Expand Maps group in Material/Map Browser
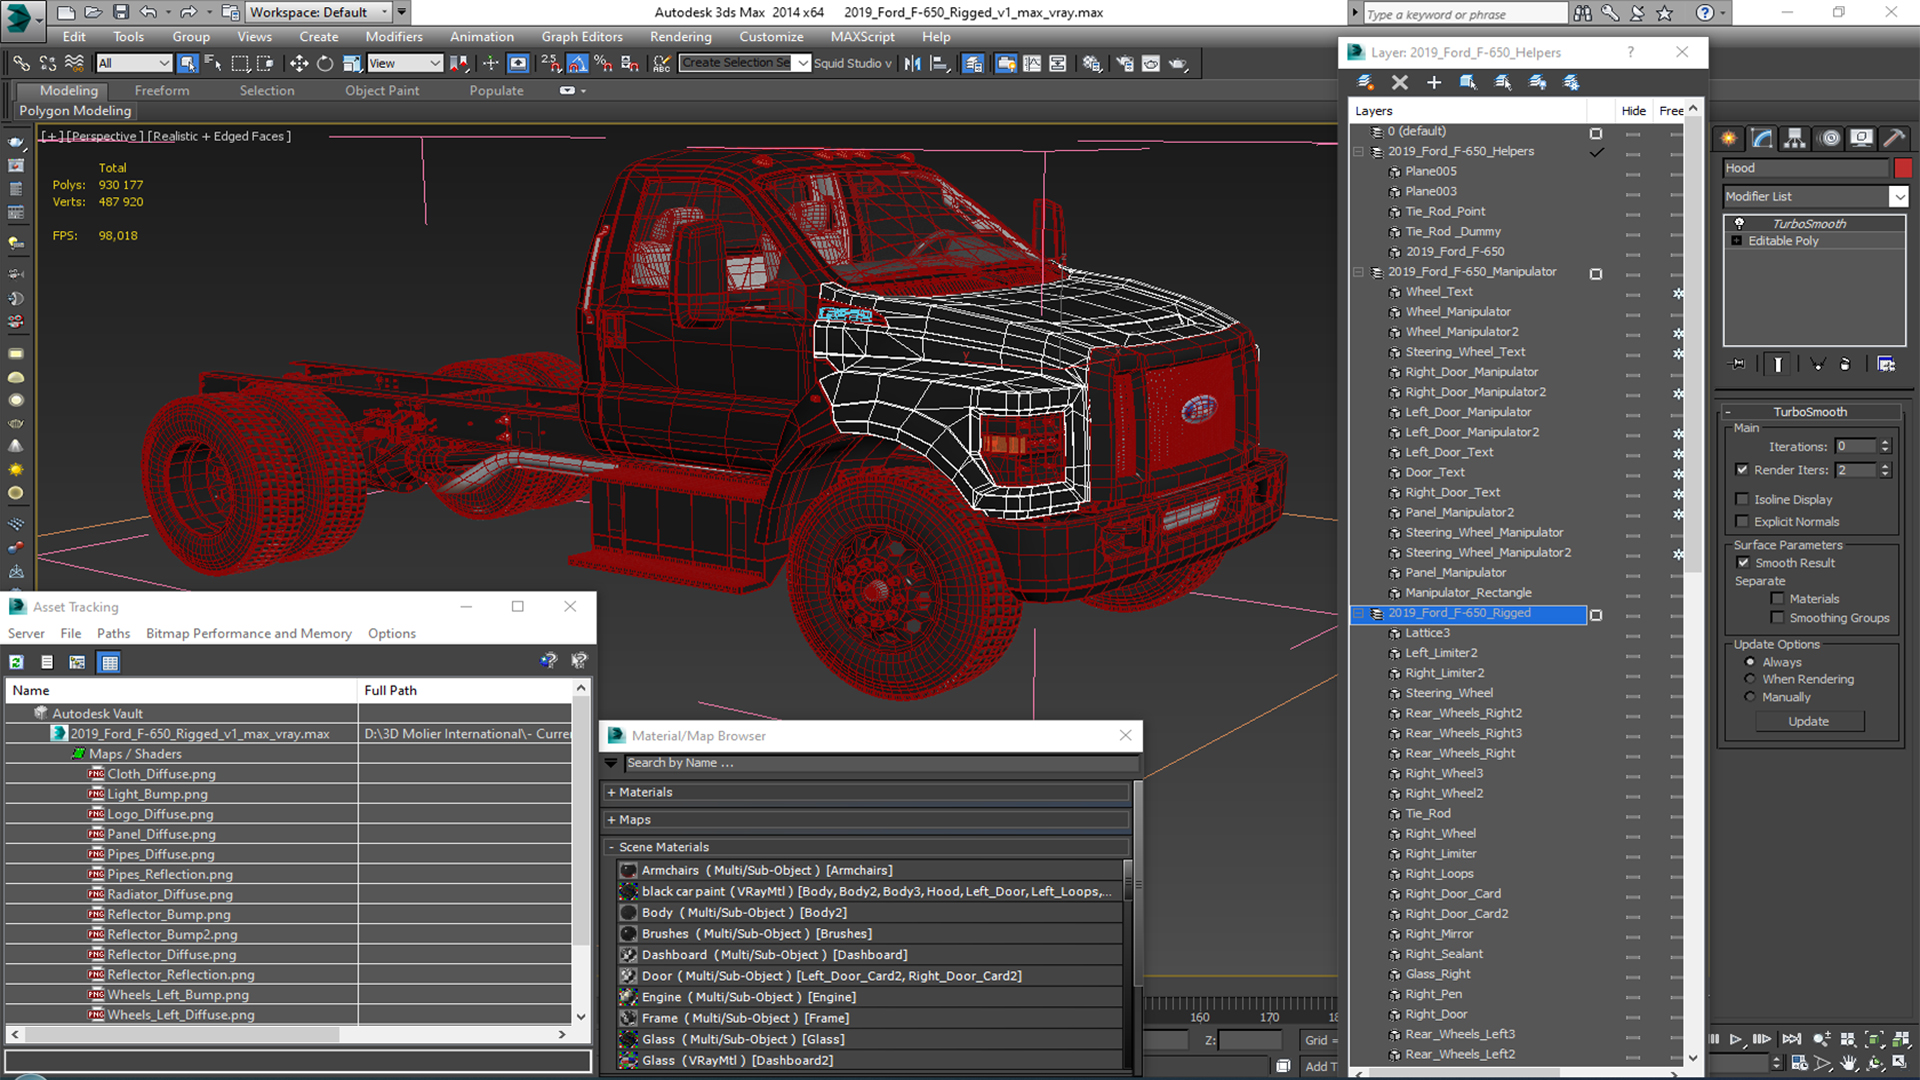 pyautogui.click(x=611, y=820)
